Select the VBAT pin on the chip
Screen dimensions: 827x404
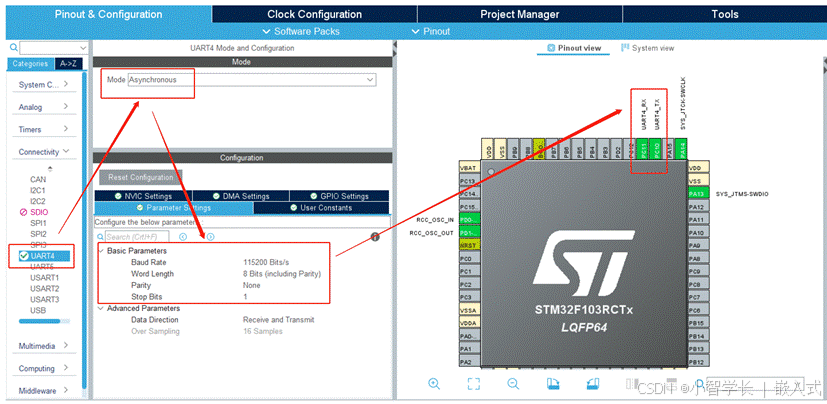(470, 168)
